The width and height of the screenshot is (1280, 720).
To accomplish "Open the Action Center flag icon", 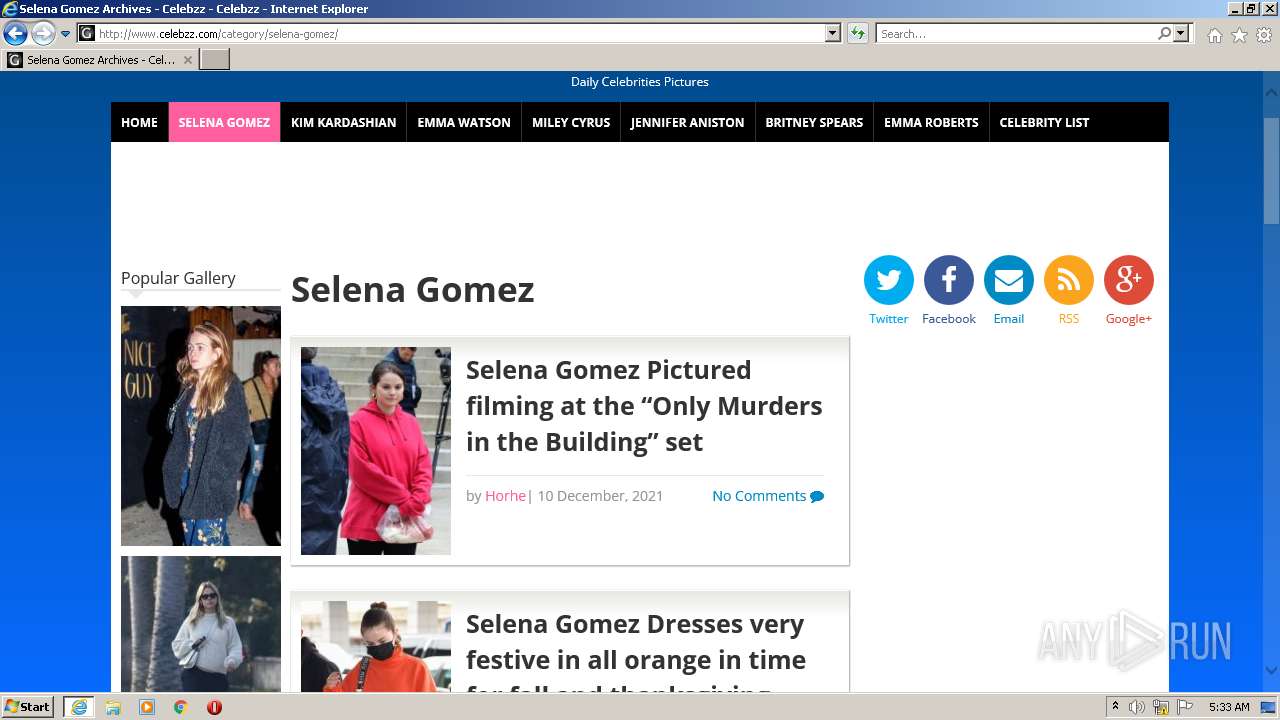I will pos(1185,707).
